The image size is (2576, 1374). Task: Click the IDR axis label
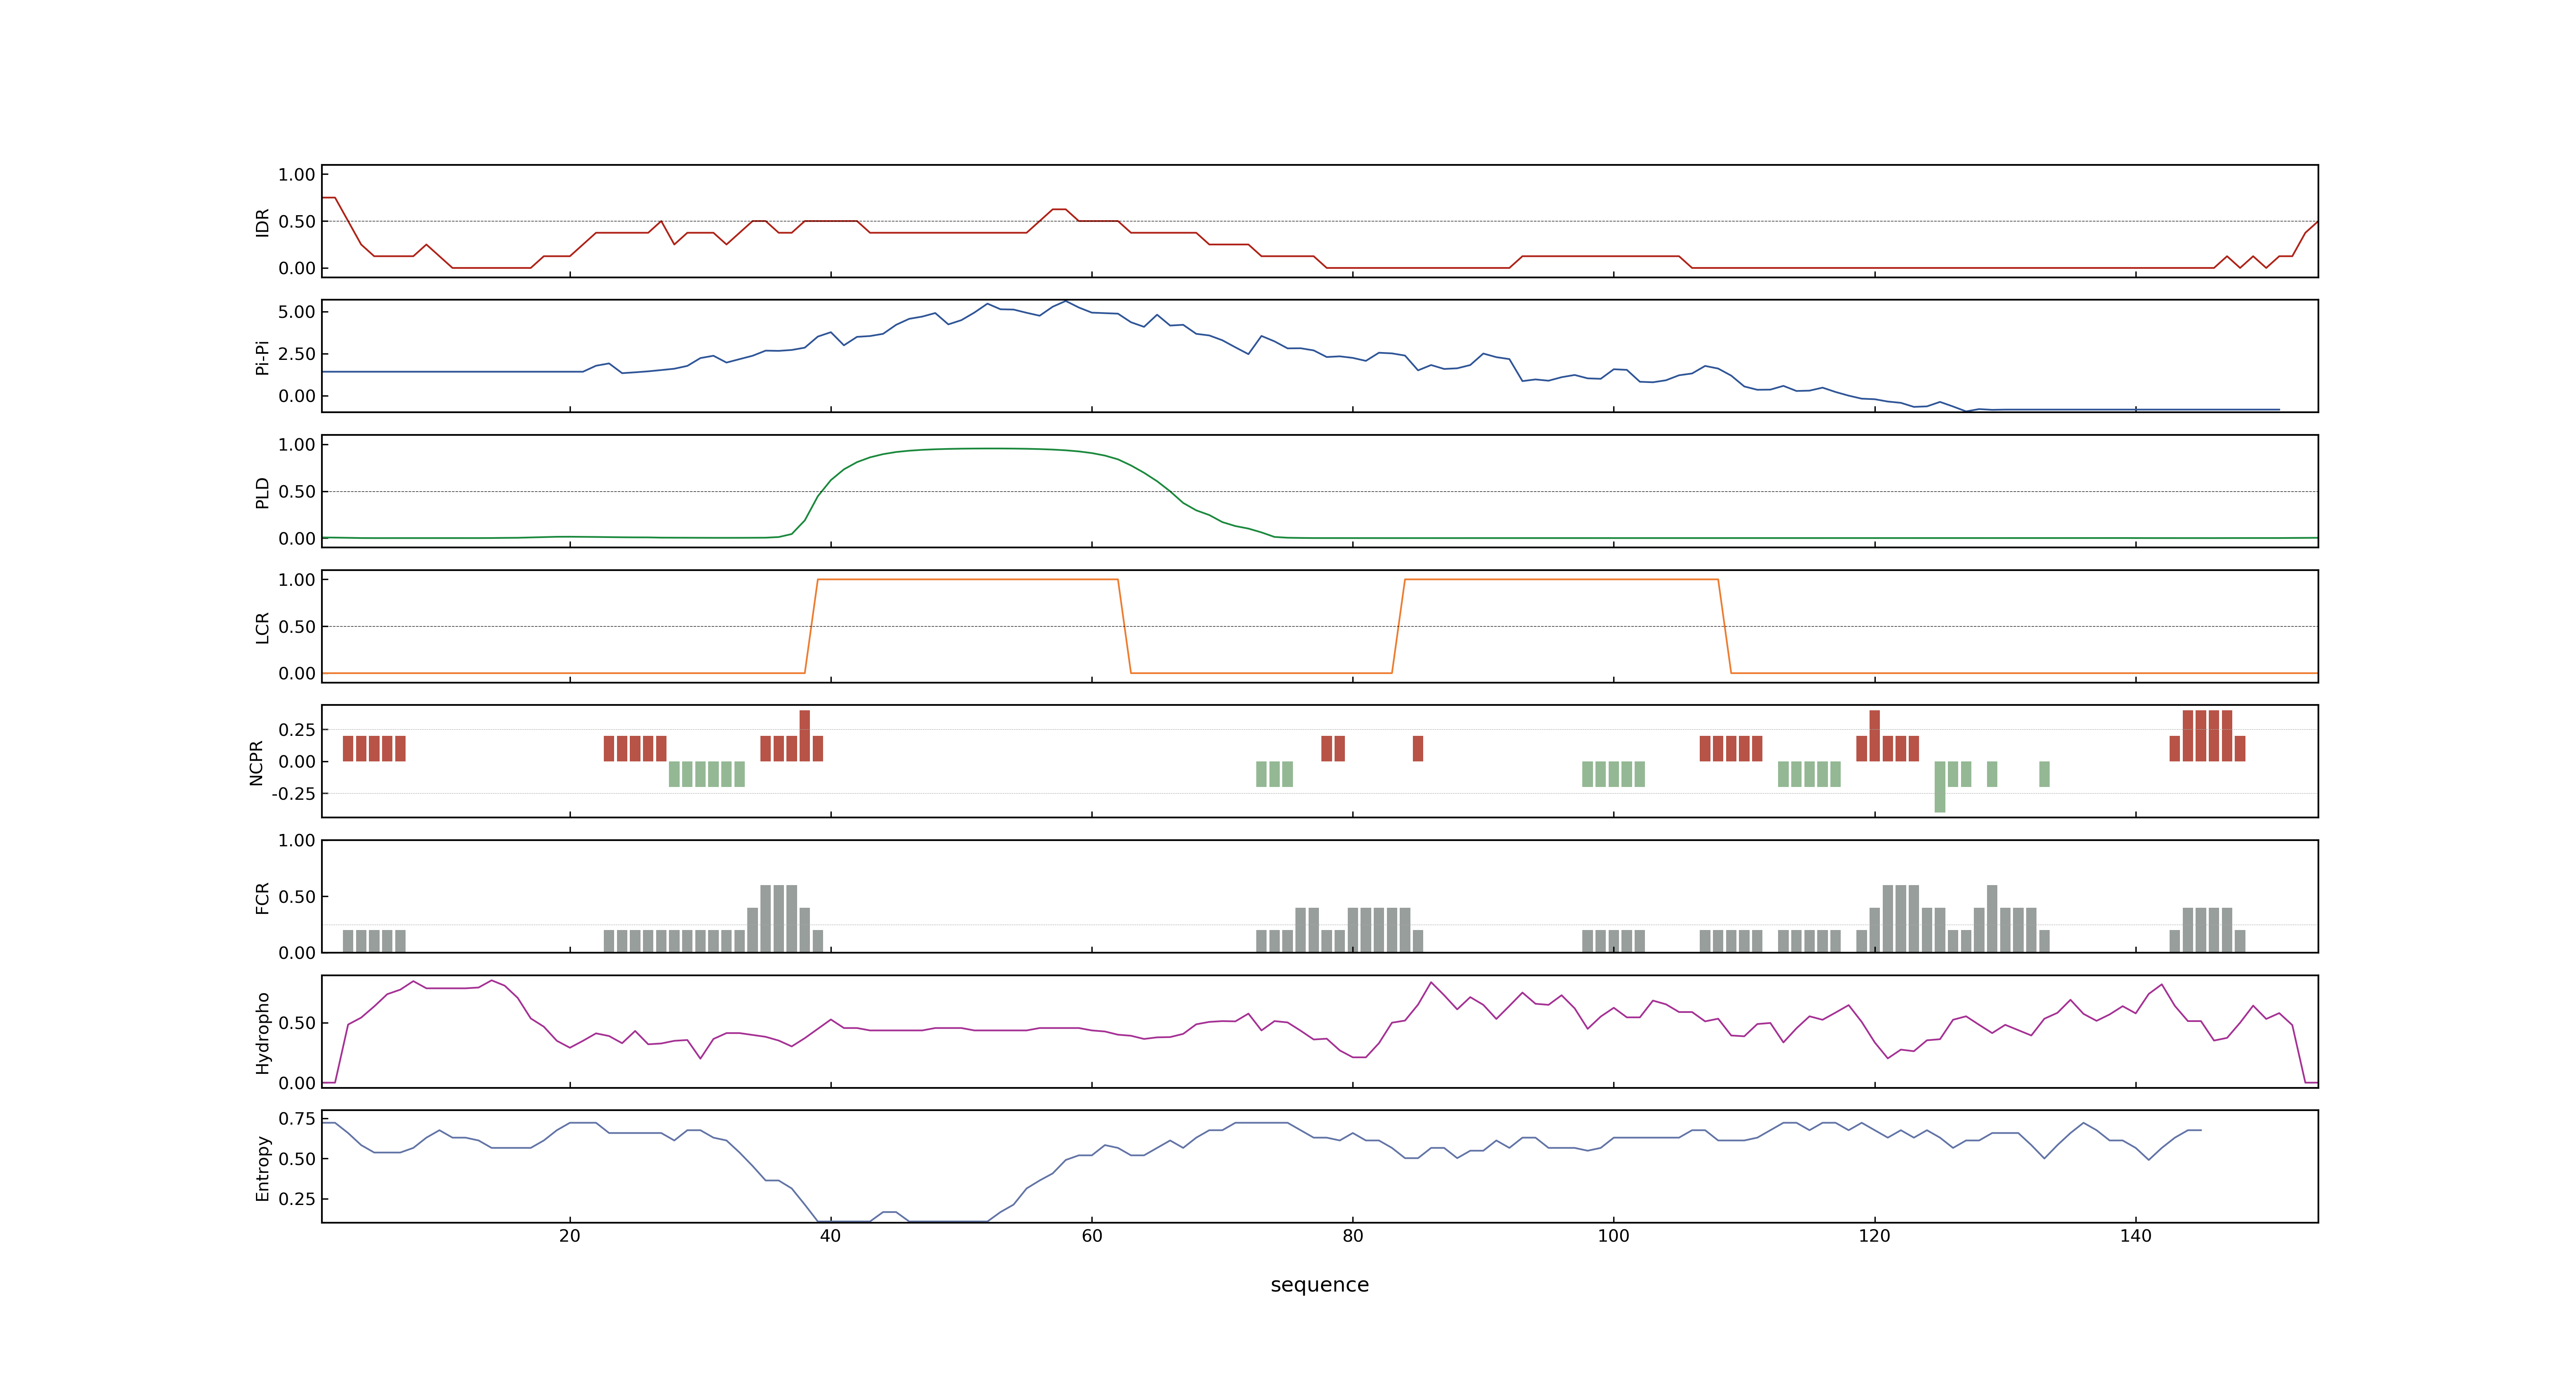coord(262,222)
